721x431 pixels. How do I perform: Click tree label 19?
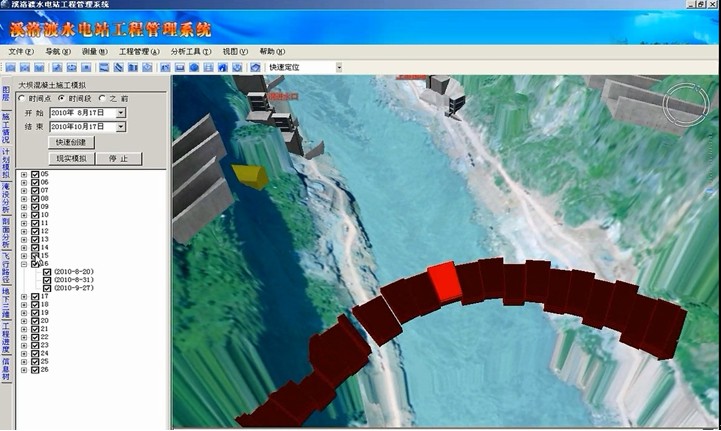tap(45, 313)
